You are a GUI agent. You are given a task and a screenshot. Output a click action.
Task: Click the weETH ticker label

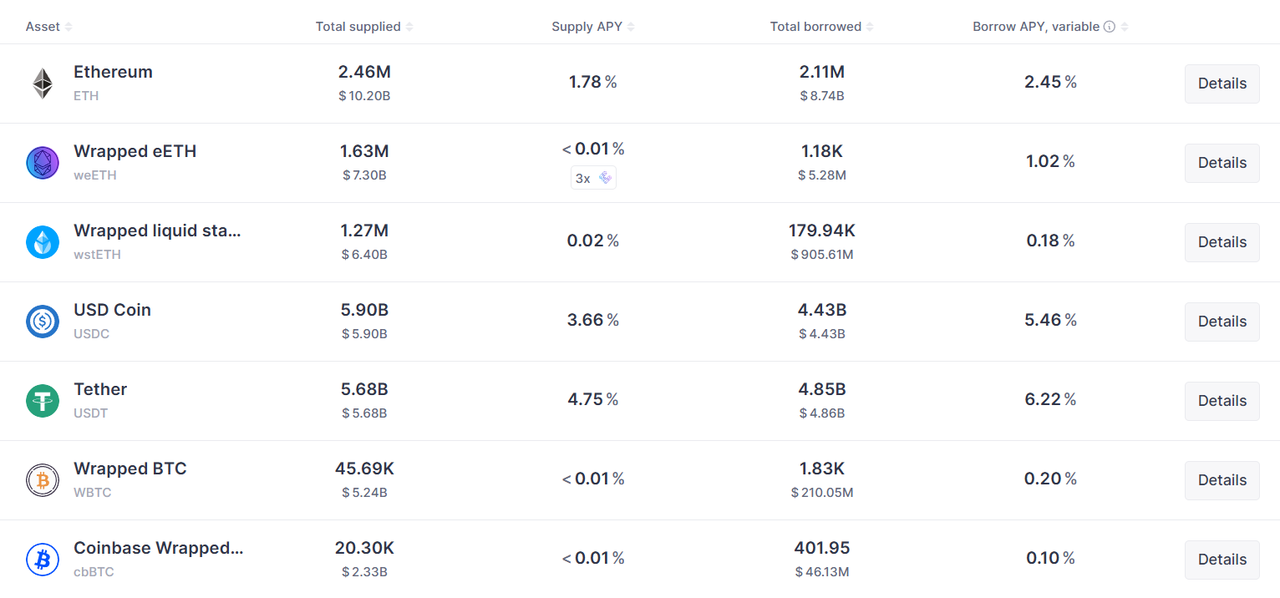(94, 175)
